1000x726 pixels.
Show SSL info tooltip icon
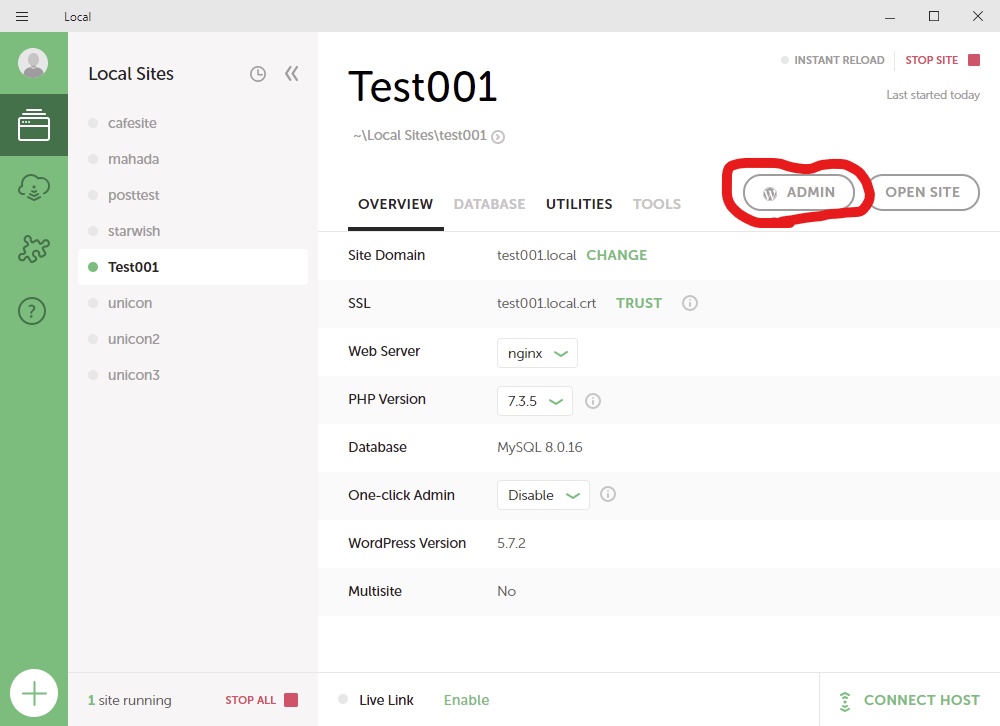[x=689, y=303]
